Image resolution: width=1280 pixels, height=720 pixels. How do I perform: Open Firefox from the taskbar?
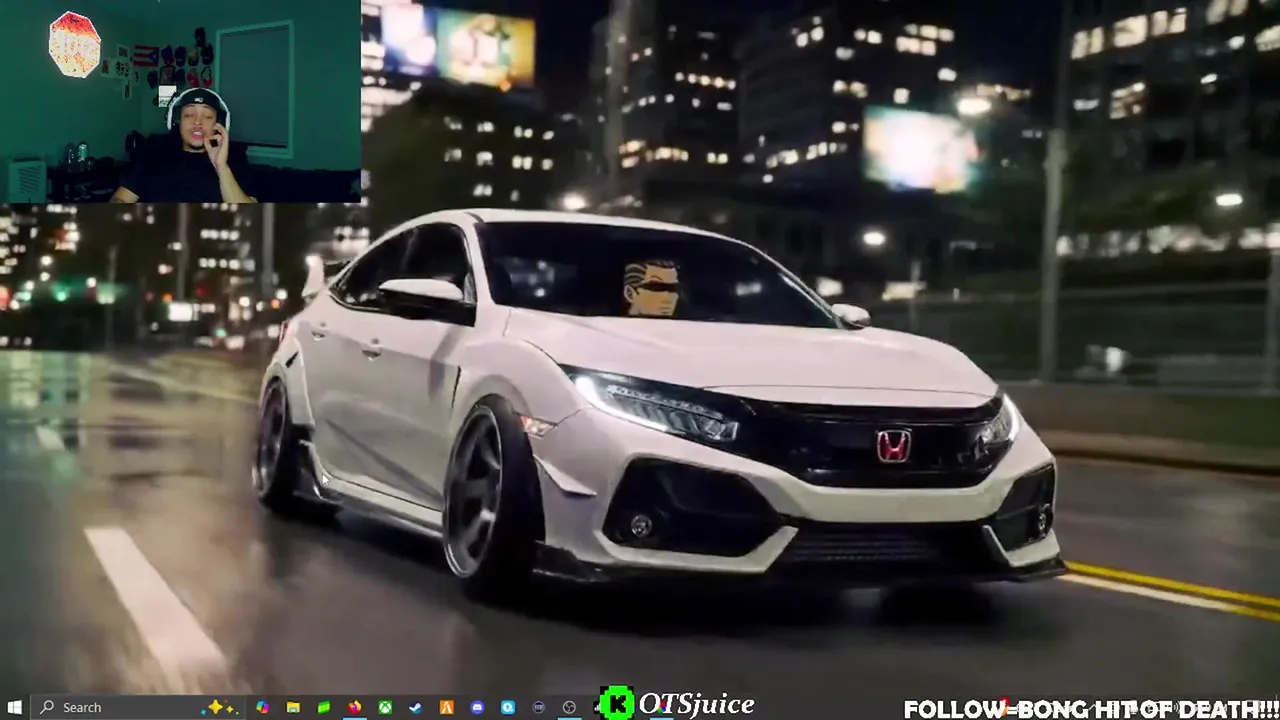click(x=354, y=707)
